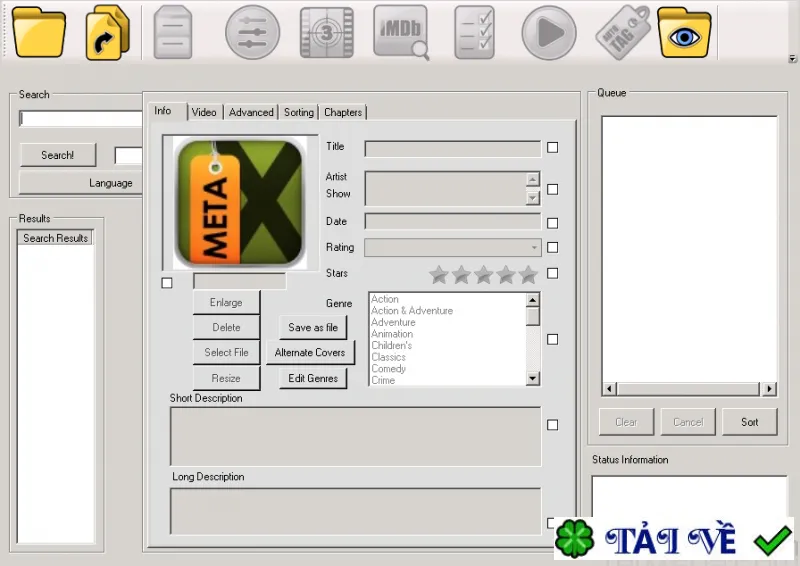Click Save as file button
The image size is (800, 566).
tap(313, 328)
